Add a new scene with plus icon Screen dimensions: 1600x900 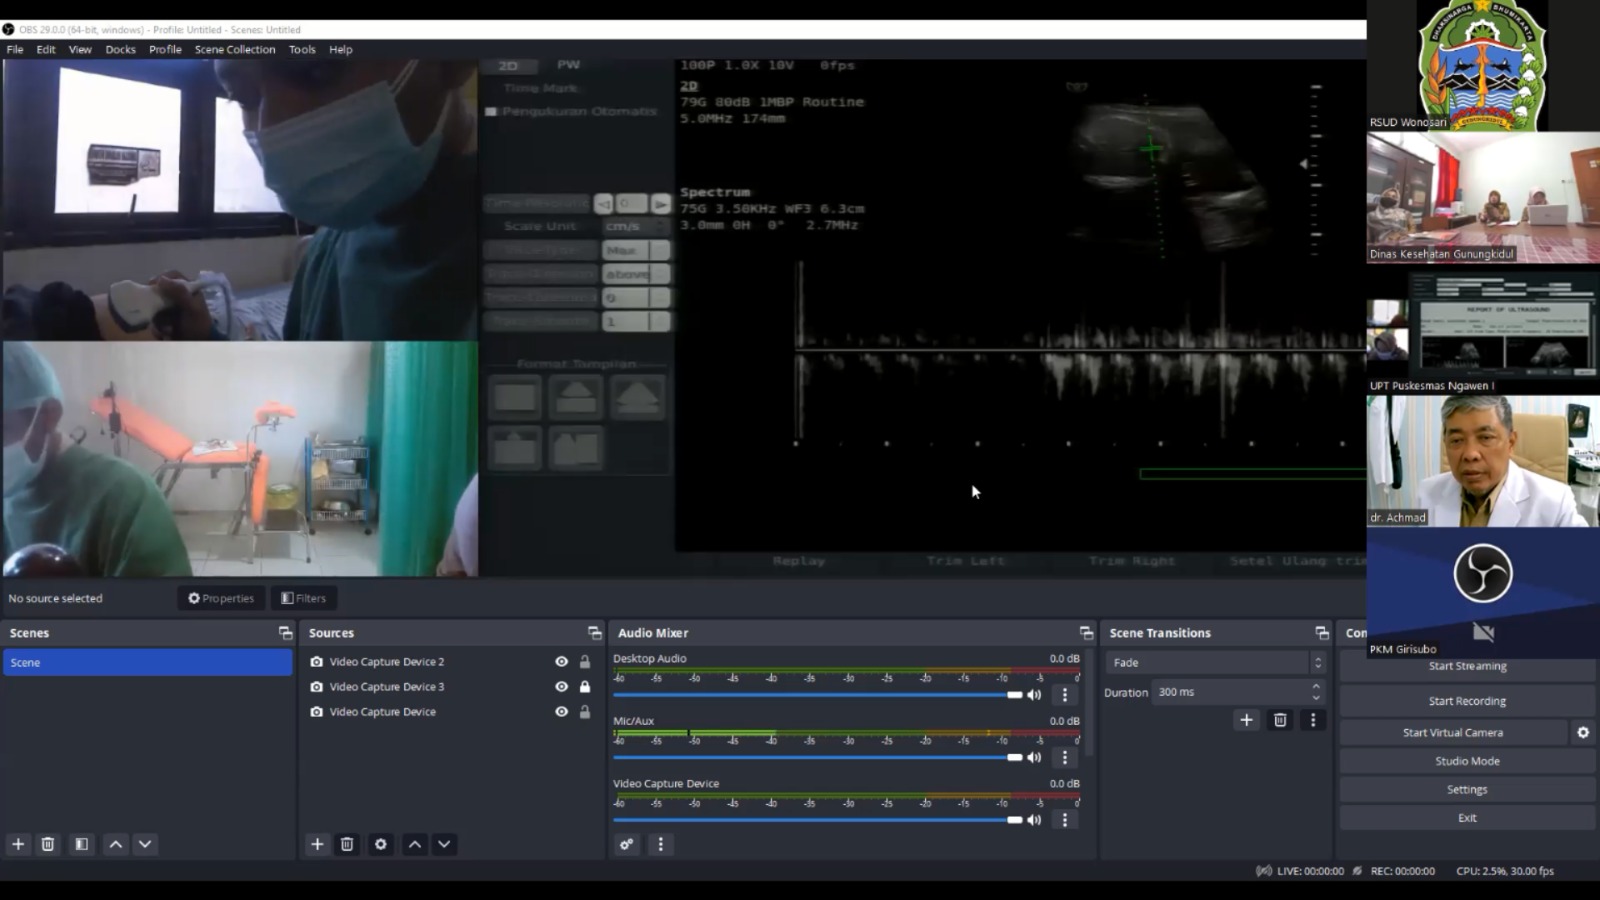18,844
